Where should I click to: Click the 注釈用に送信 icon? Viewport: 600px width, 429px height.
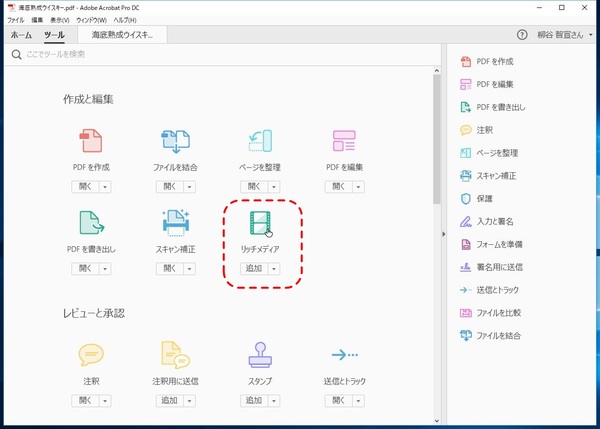(x=175, y=355)
